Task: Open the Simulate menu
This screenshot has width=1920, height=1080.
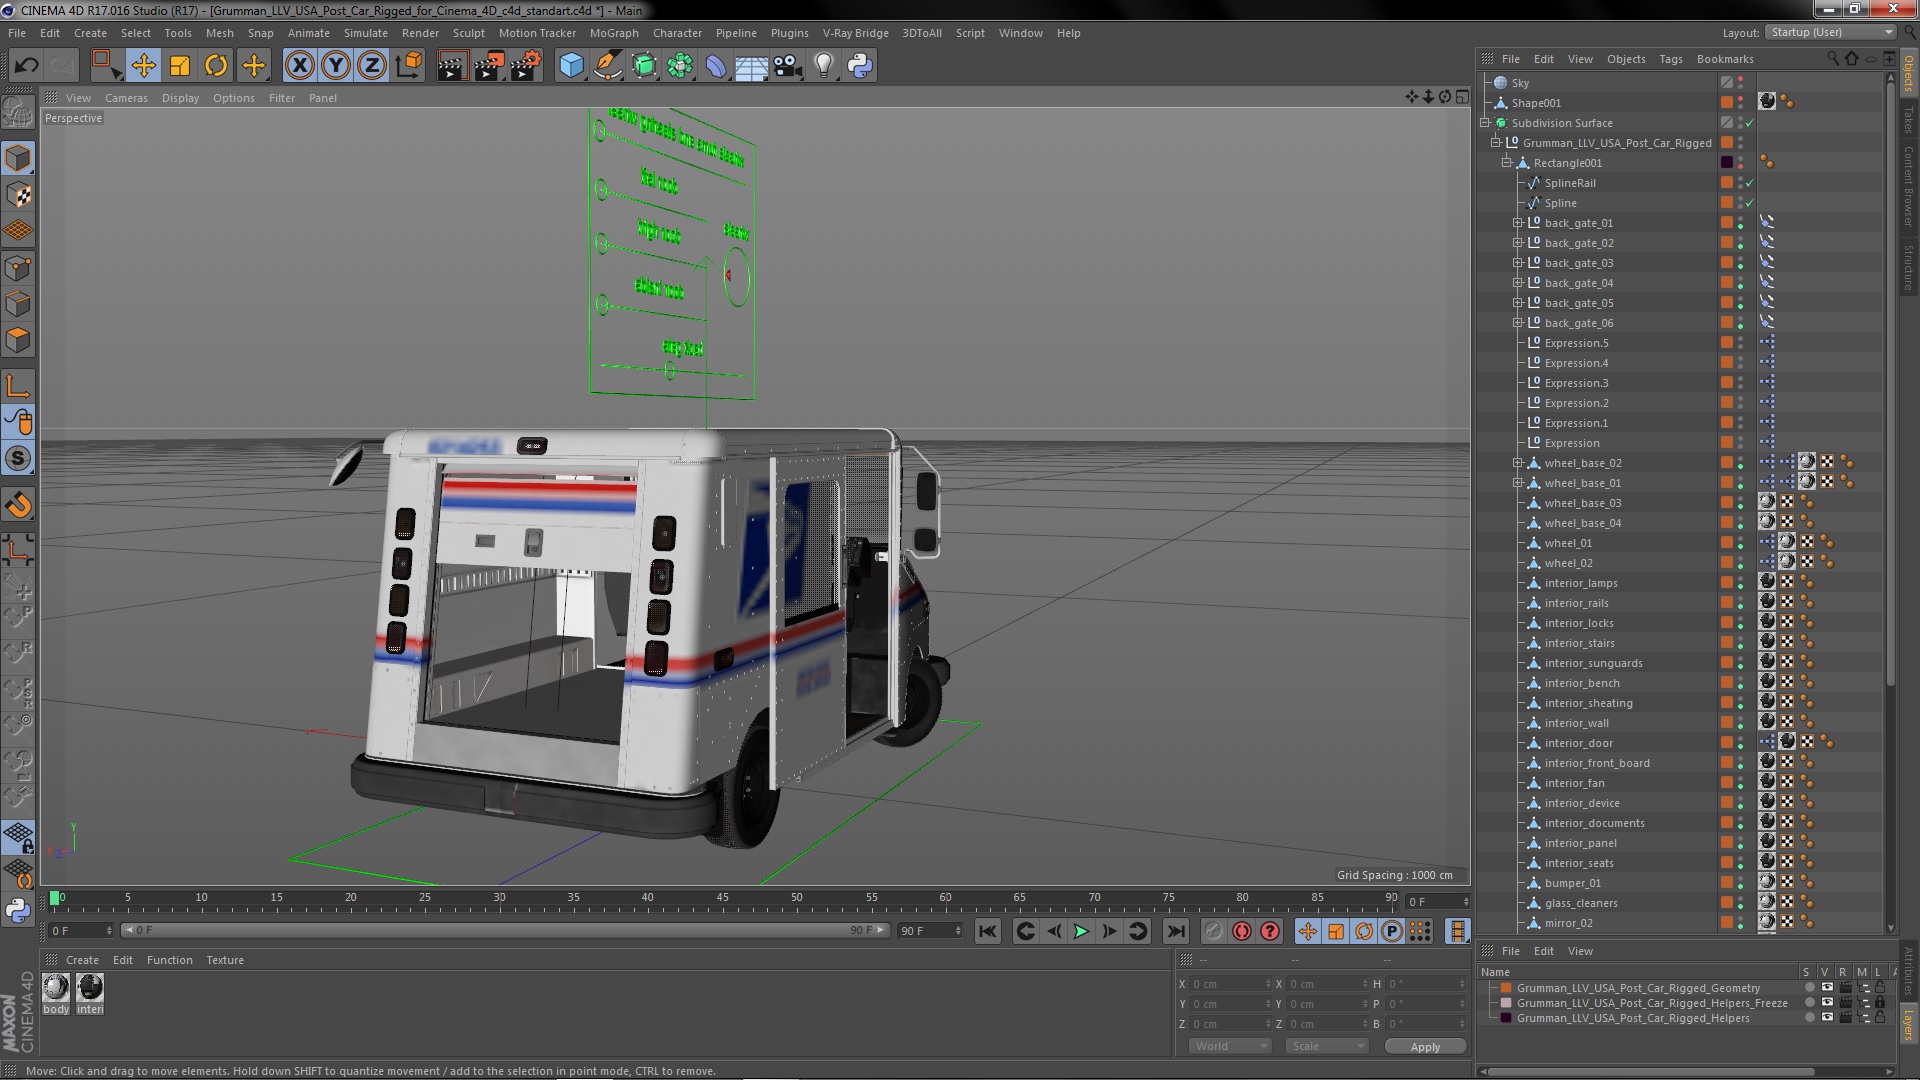Action: [366, 33]
